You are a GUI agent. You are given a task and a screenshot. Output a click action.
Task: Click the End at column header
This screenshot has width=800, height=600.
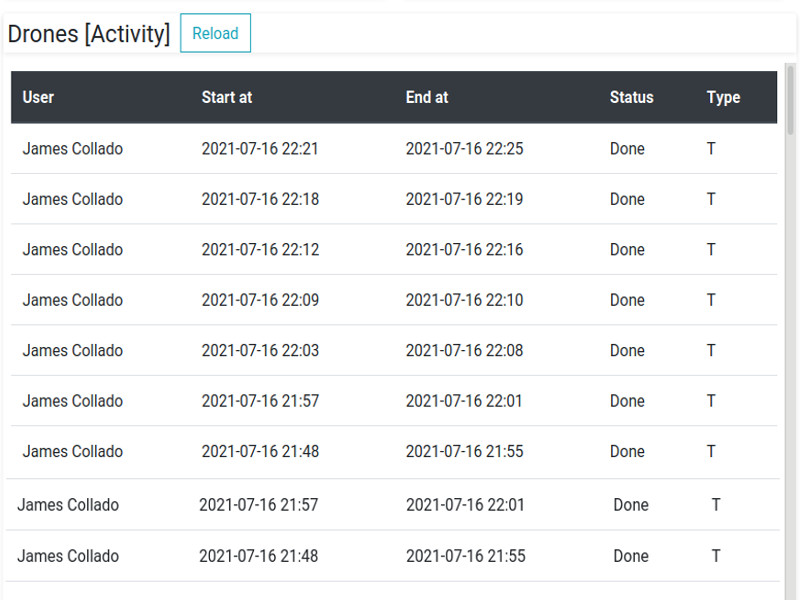click(427, 97)
